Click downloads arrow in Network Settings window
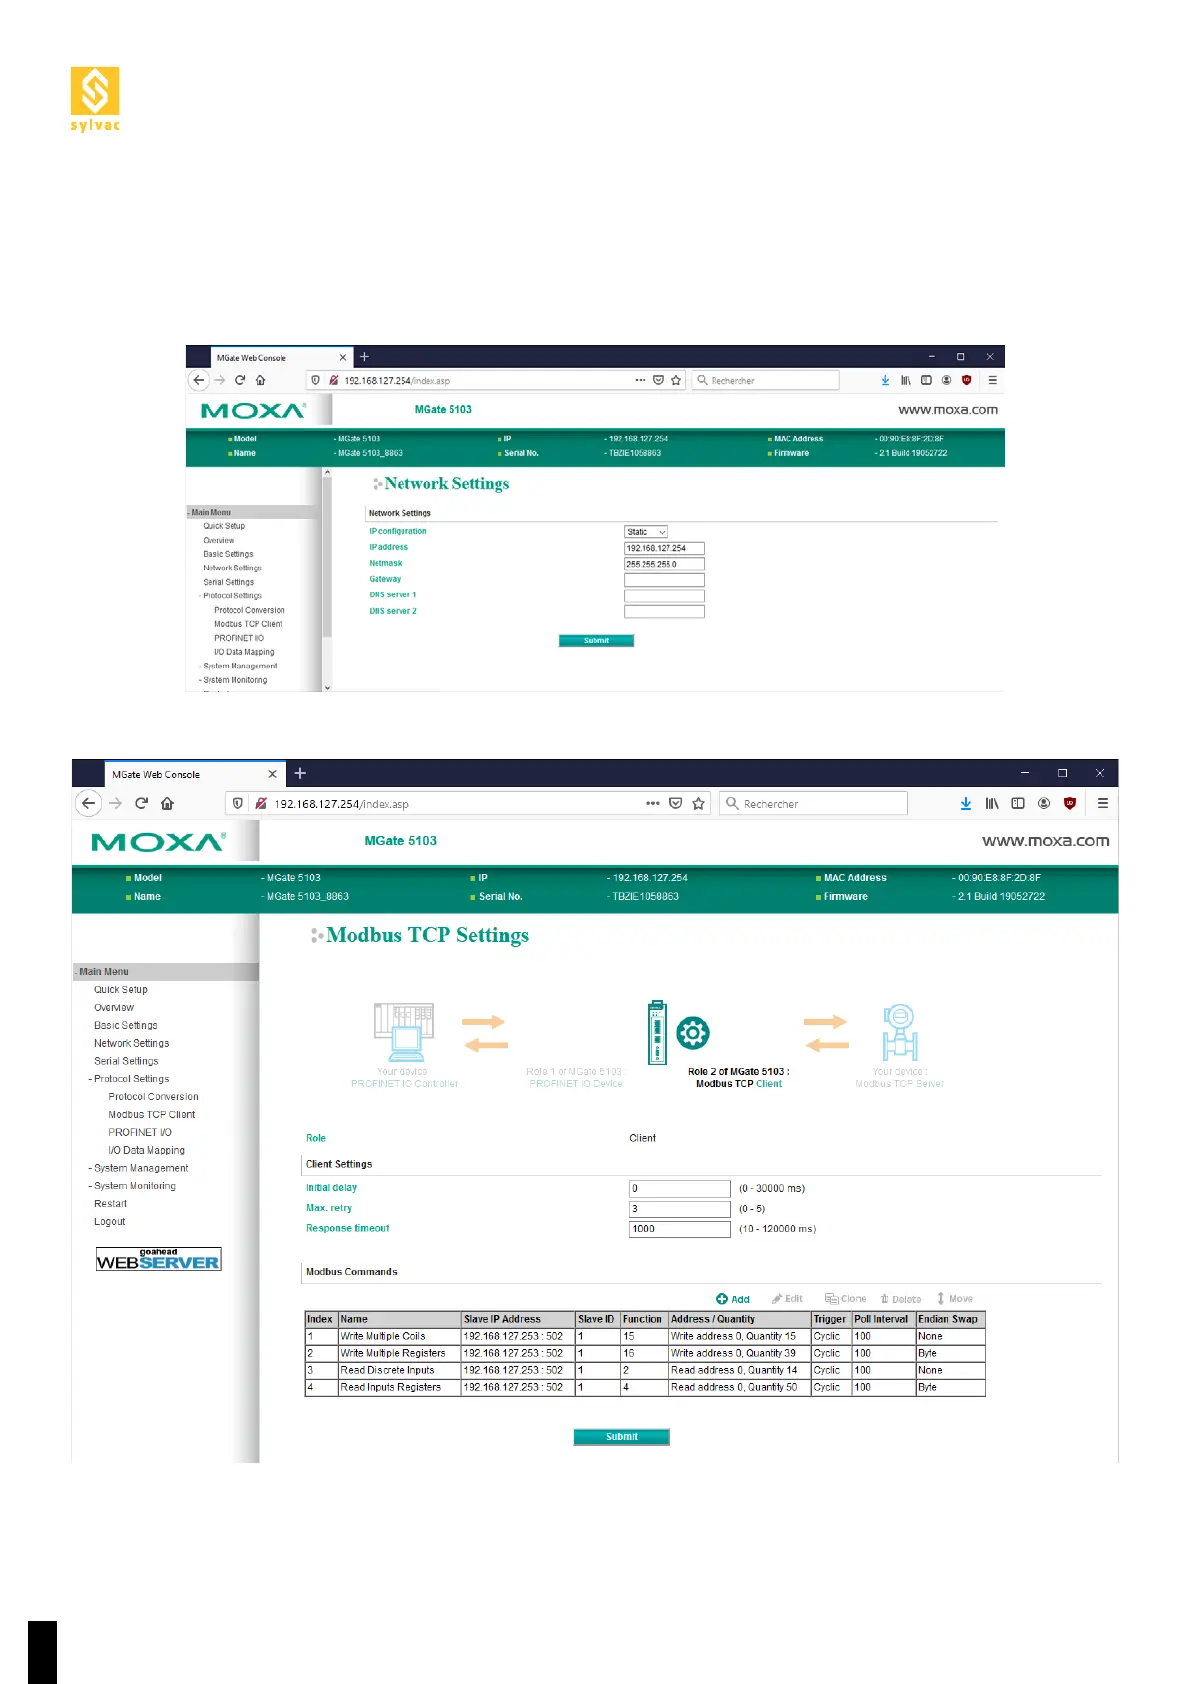Viewport: 1191px width, 1684px height. (885, 380)
